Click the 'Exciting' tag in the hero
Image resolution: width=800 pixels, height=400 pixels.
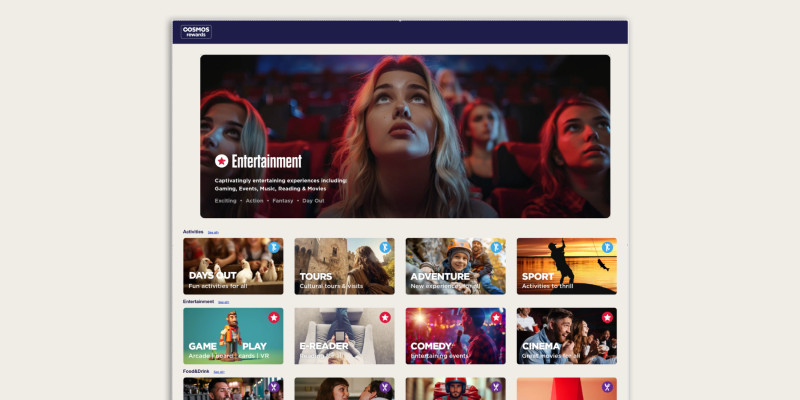pos(226,201)
